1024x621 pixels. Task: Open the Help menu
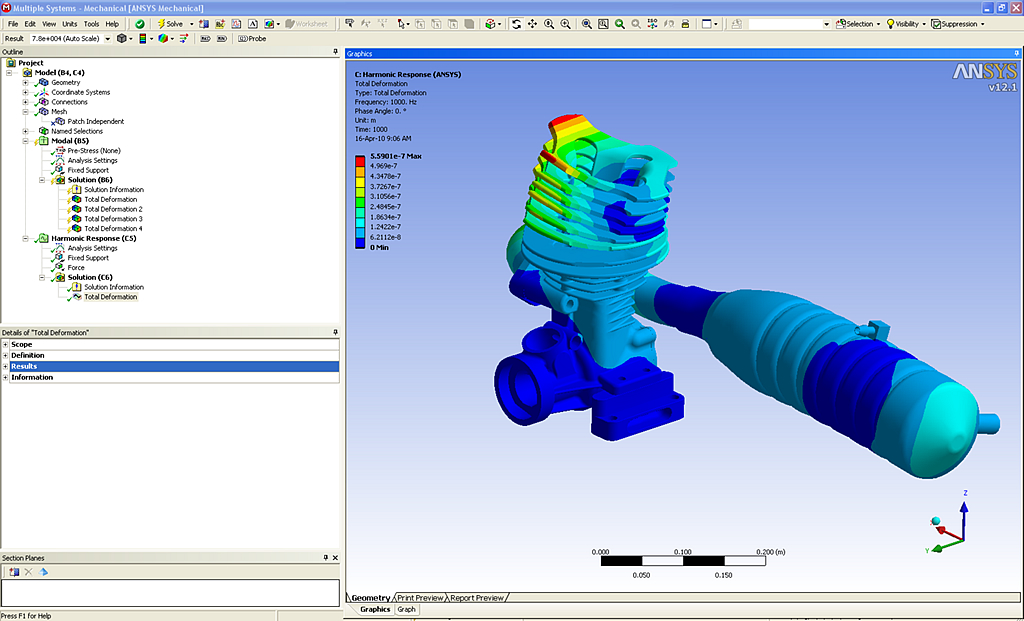[112, 24]
